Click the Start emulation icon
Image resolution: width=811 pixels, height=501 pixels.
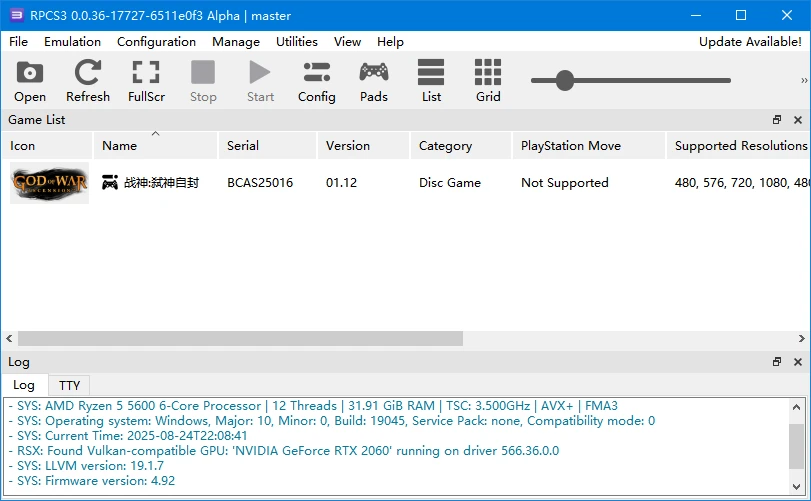coord(260,81)
